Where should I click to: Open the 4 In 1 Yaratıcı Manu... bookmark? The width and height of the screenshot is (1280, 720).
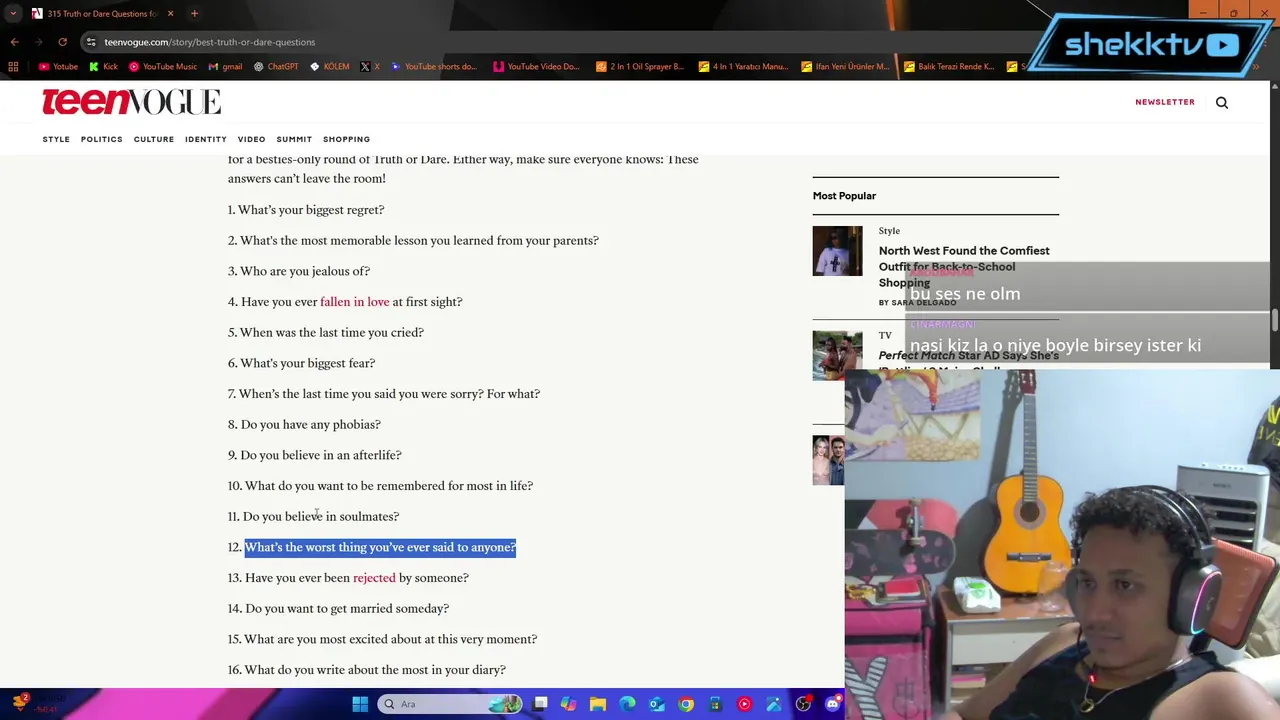pyautogui.click(x=743, y=67)
